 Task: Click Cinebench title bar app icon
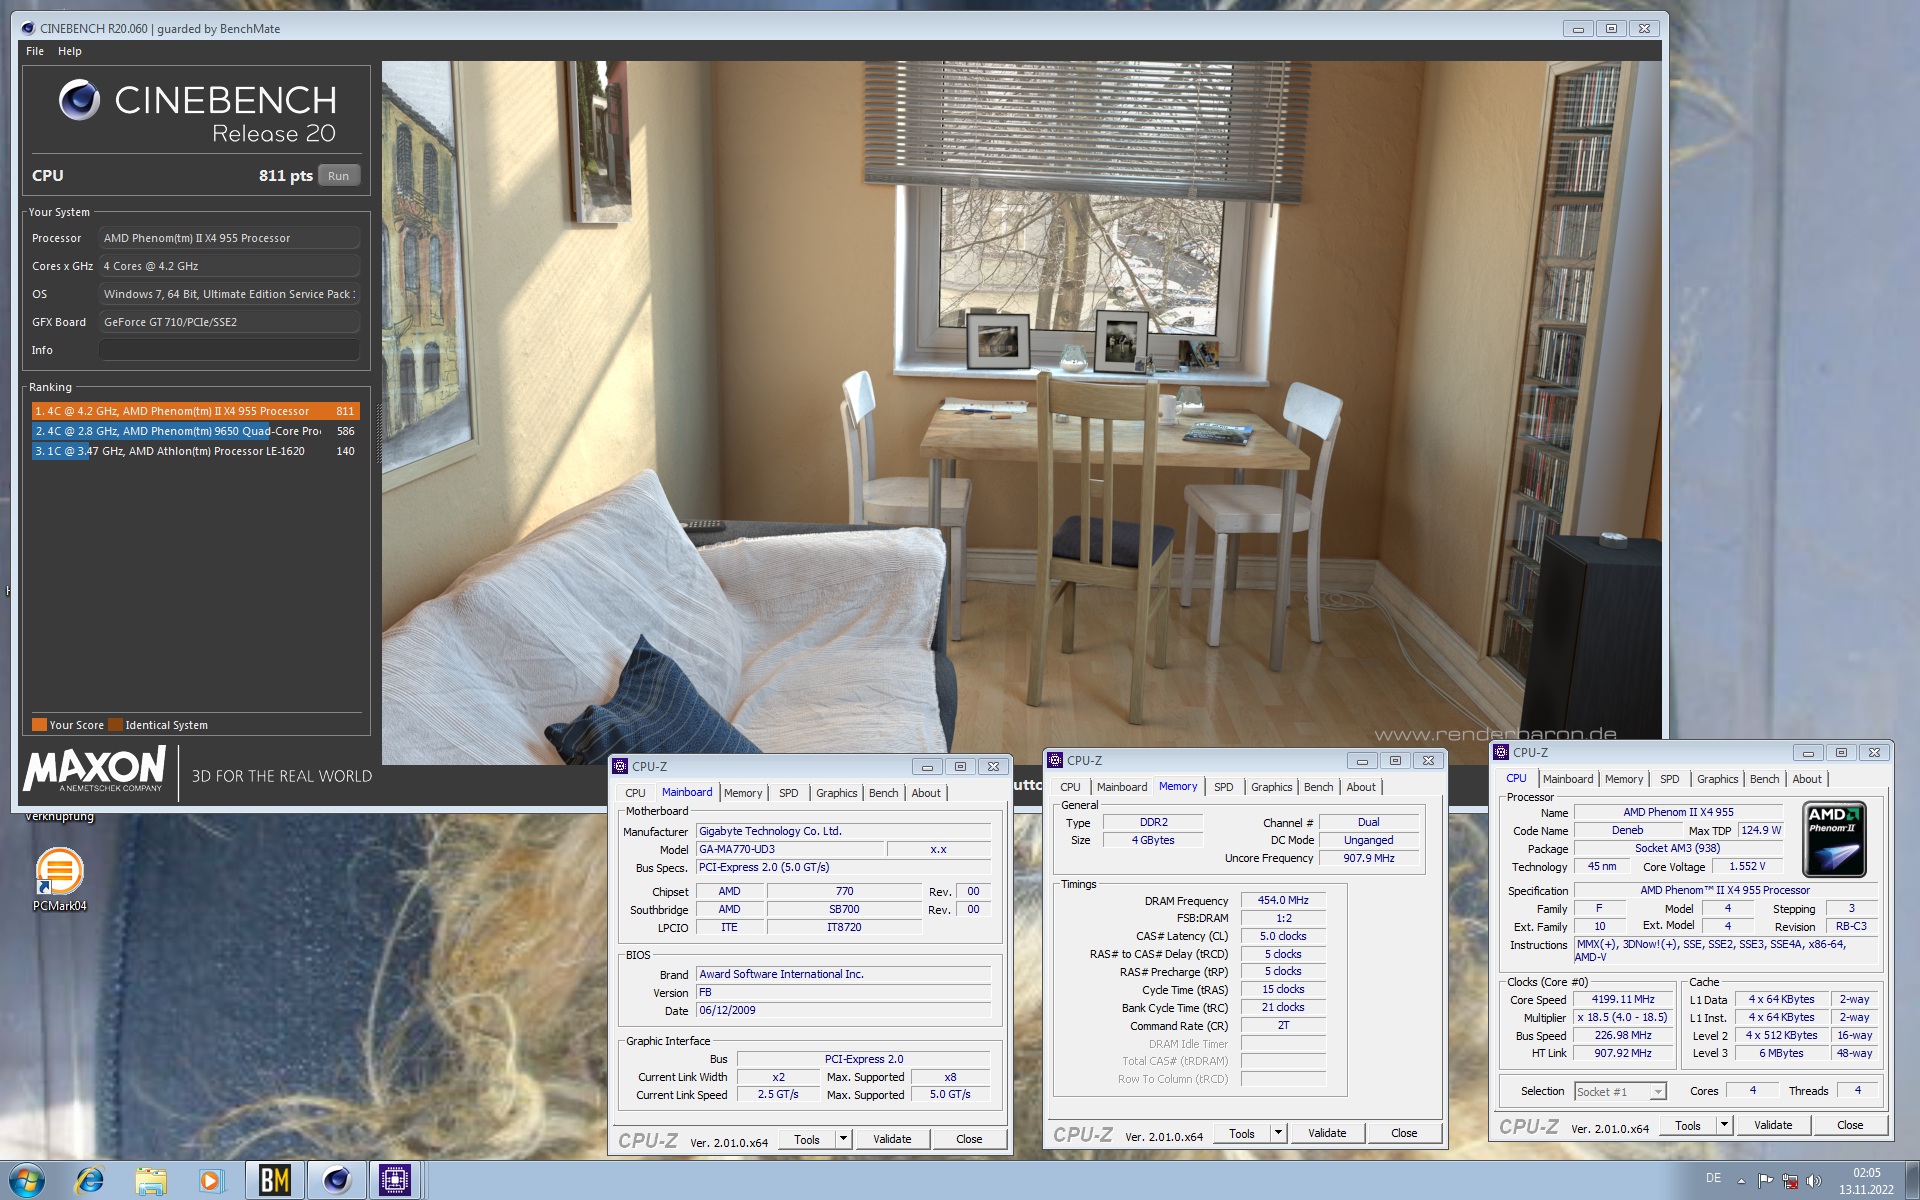tap(27, 28)
